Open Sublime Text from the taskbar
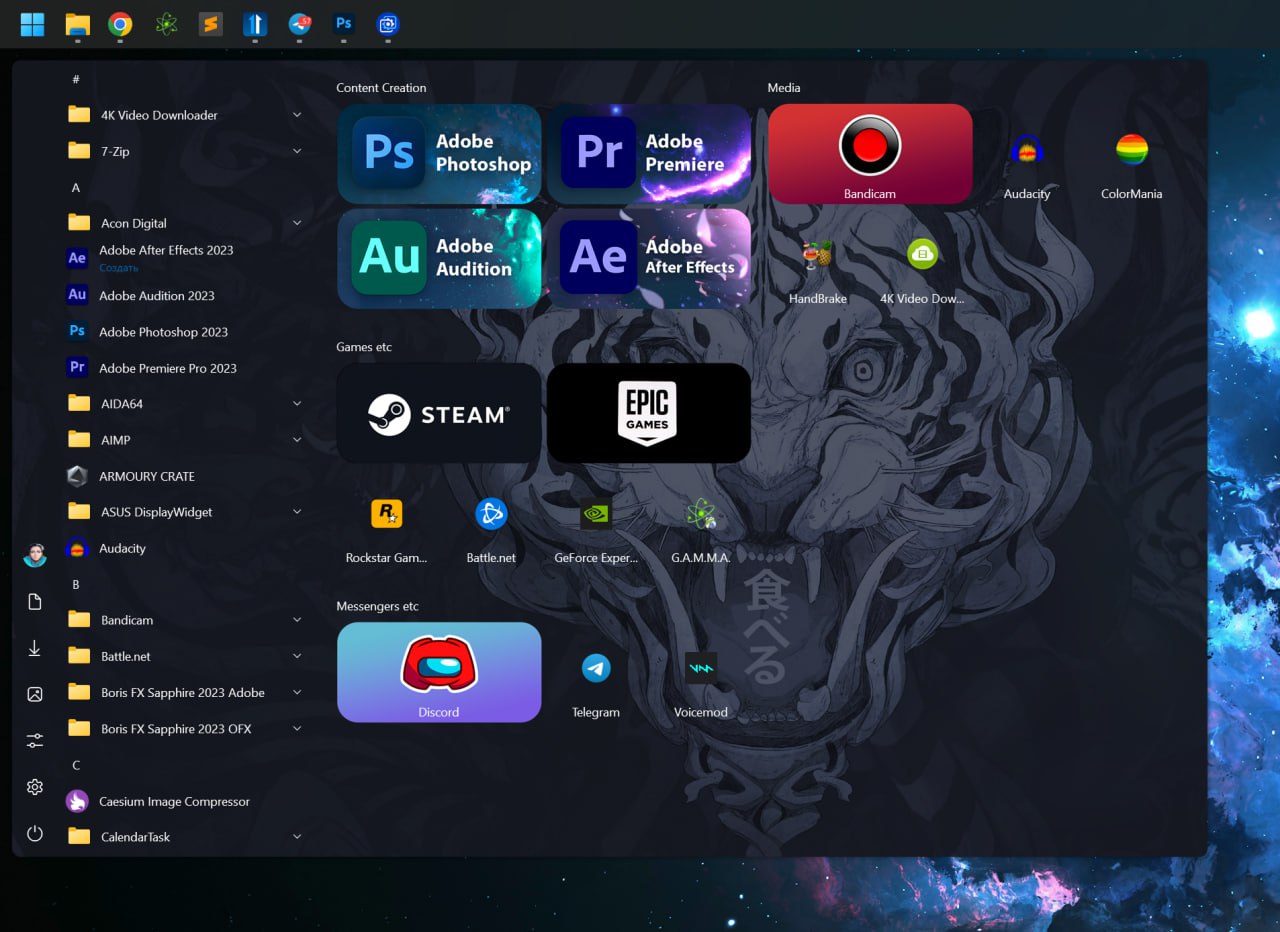The width and height of the screenshot is (1280, 932). point(210,24)
